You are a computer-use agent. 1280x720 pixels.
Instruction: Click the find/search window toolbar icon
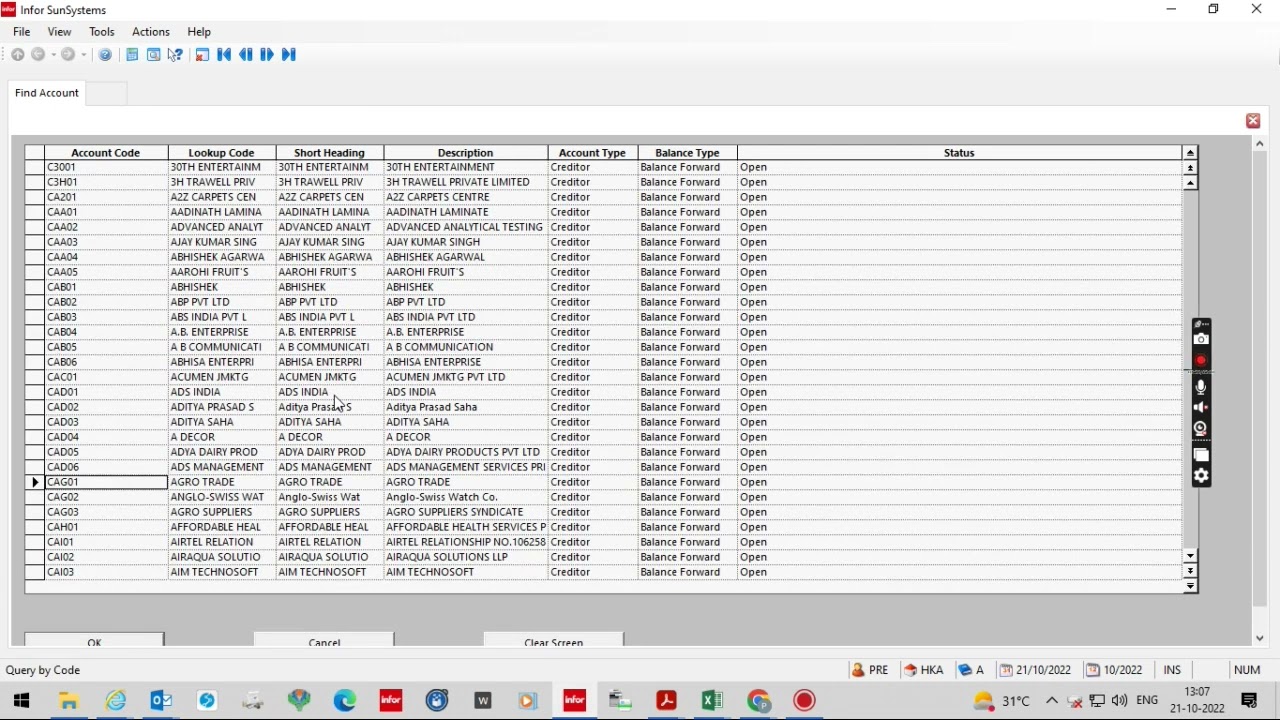(x=154, y=55)
